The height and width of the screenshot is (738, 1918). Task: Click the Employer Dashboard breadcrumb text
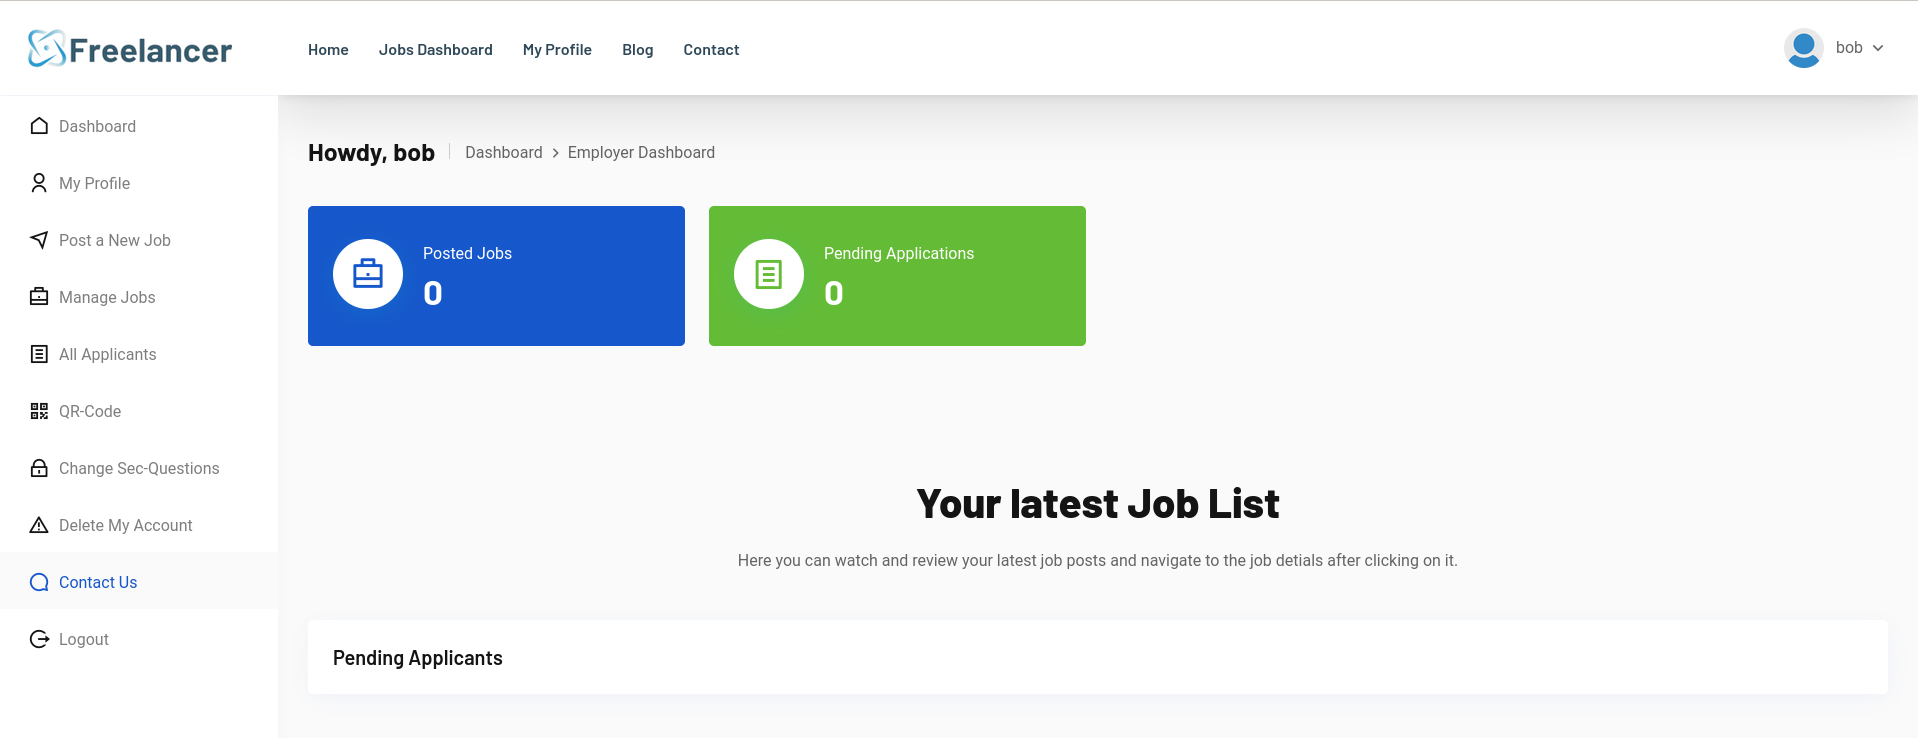641,152
